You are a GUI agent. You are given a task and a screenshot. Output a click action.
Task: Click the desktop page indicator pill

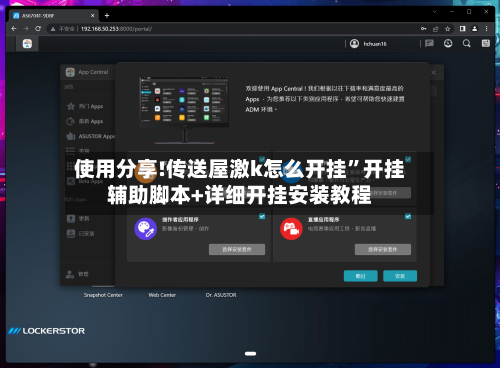(250, 354)
